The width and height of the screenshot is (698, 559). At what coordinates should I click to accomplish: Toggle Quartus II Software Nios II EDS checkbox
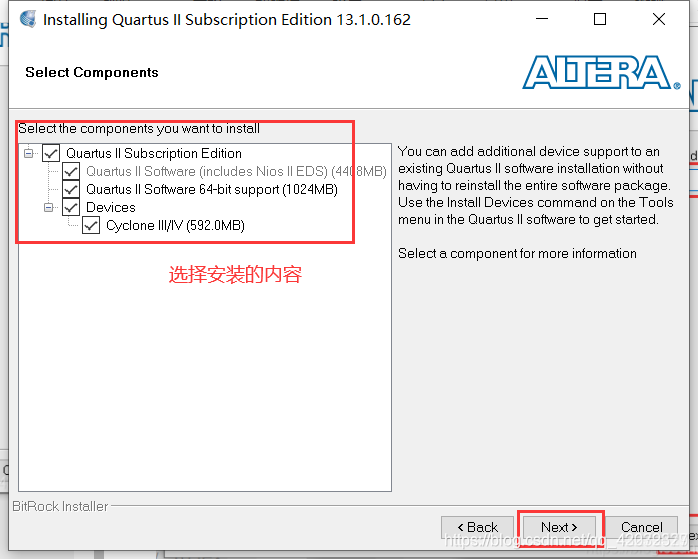click(71, 171)
